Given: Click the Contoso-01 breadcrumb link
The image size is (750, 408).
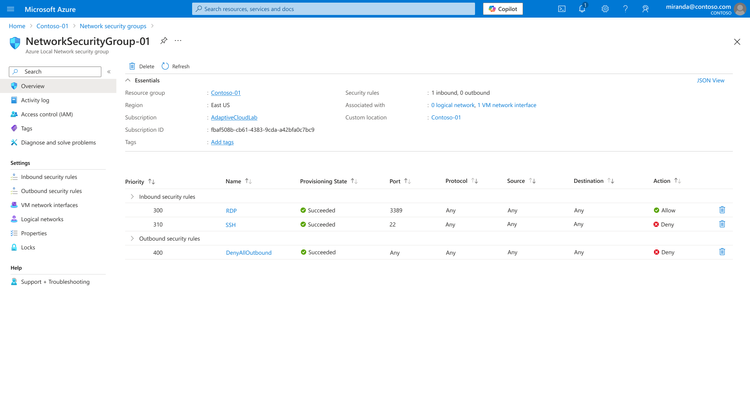Looking at the screenshot, I should click(x=52, y=26).
